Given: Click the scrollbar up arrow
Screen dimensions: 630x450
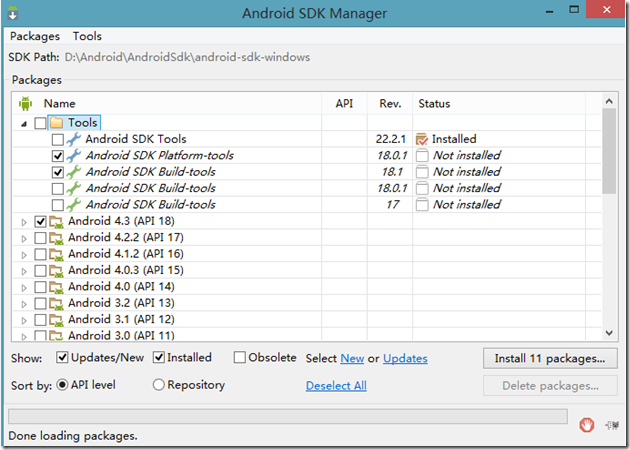Looking at the screenshot, I should point(609,101).
